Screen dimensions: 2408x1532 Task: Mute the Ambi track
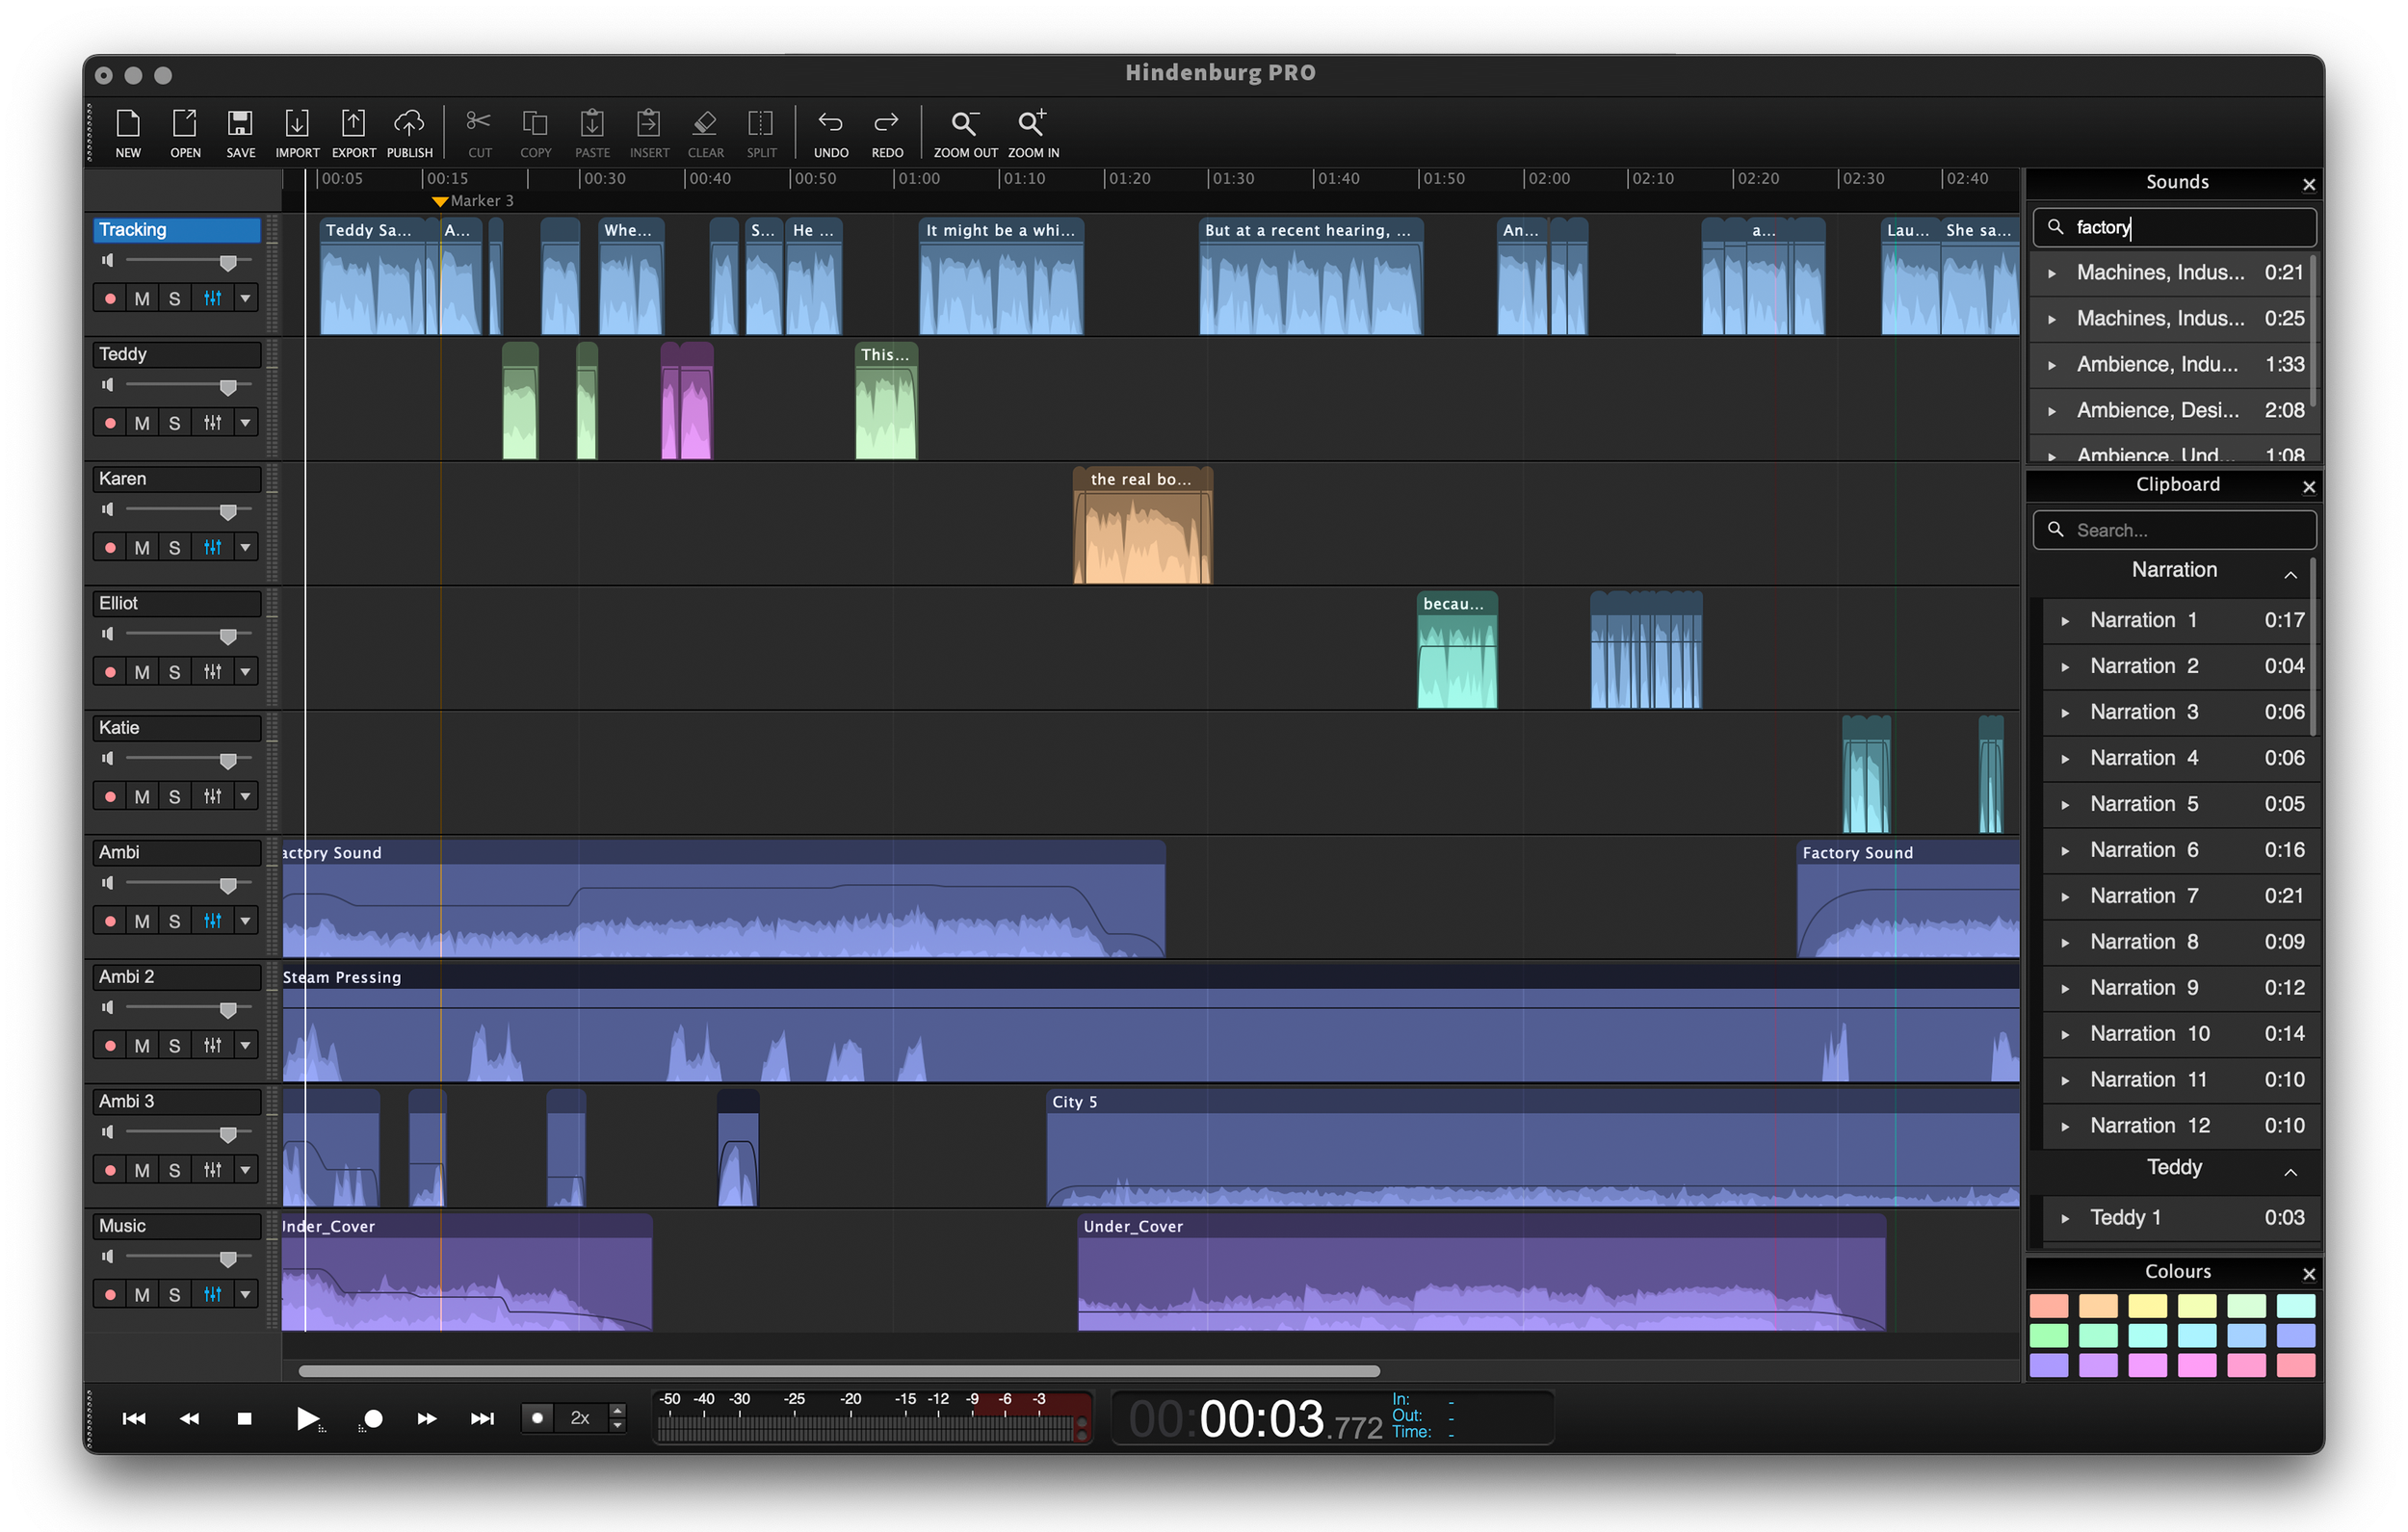(142, 921)
